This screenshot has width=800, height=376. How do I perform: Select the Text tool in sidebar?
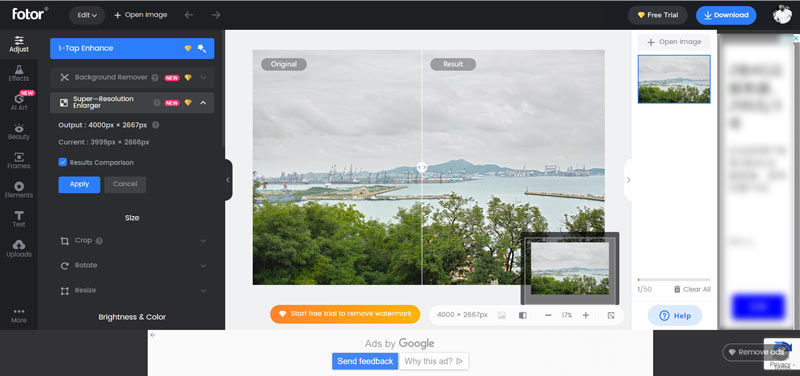coord(19,219)
